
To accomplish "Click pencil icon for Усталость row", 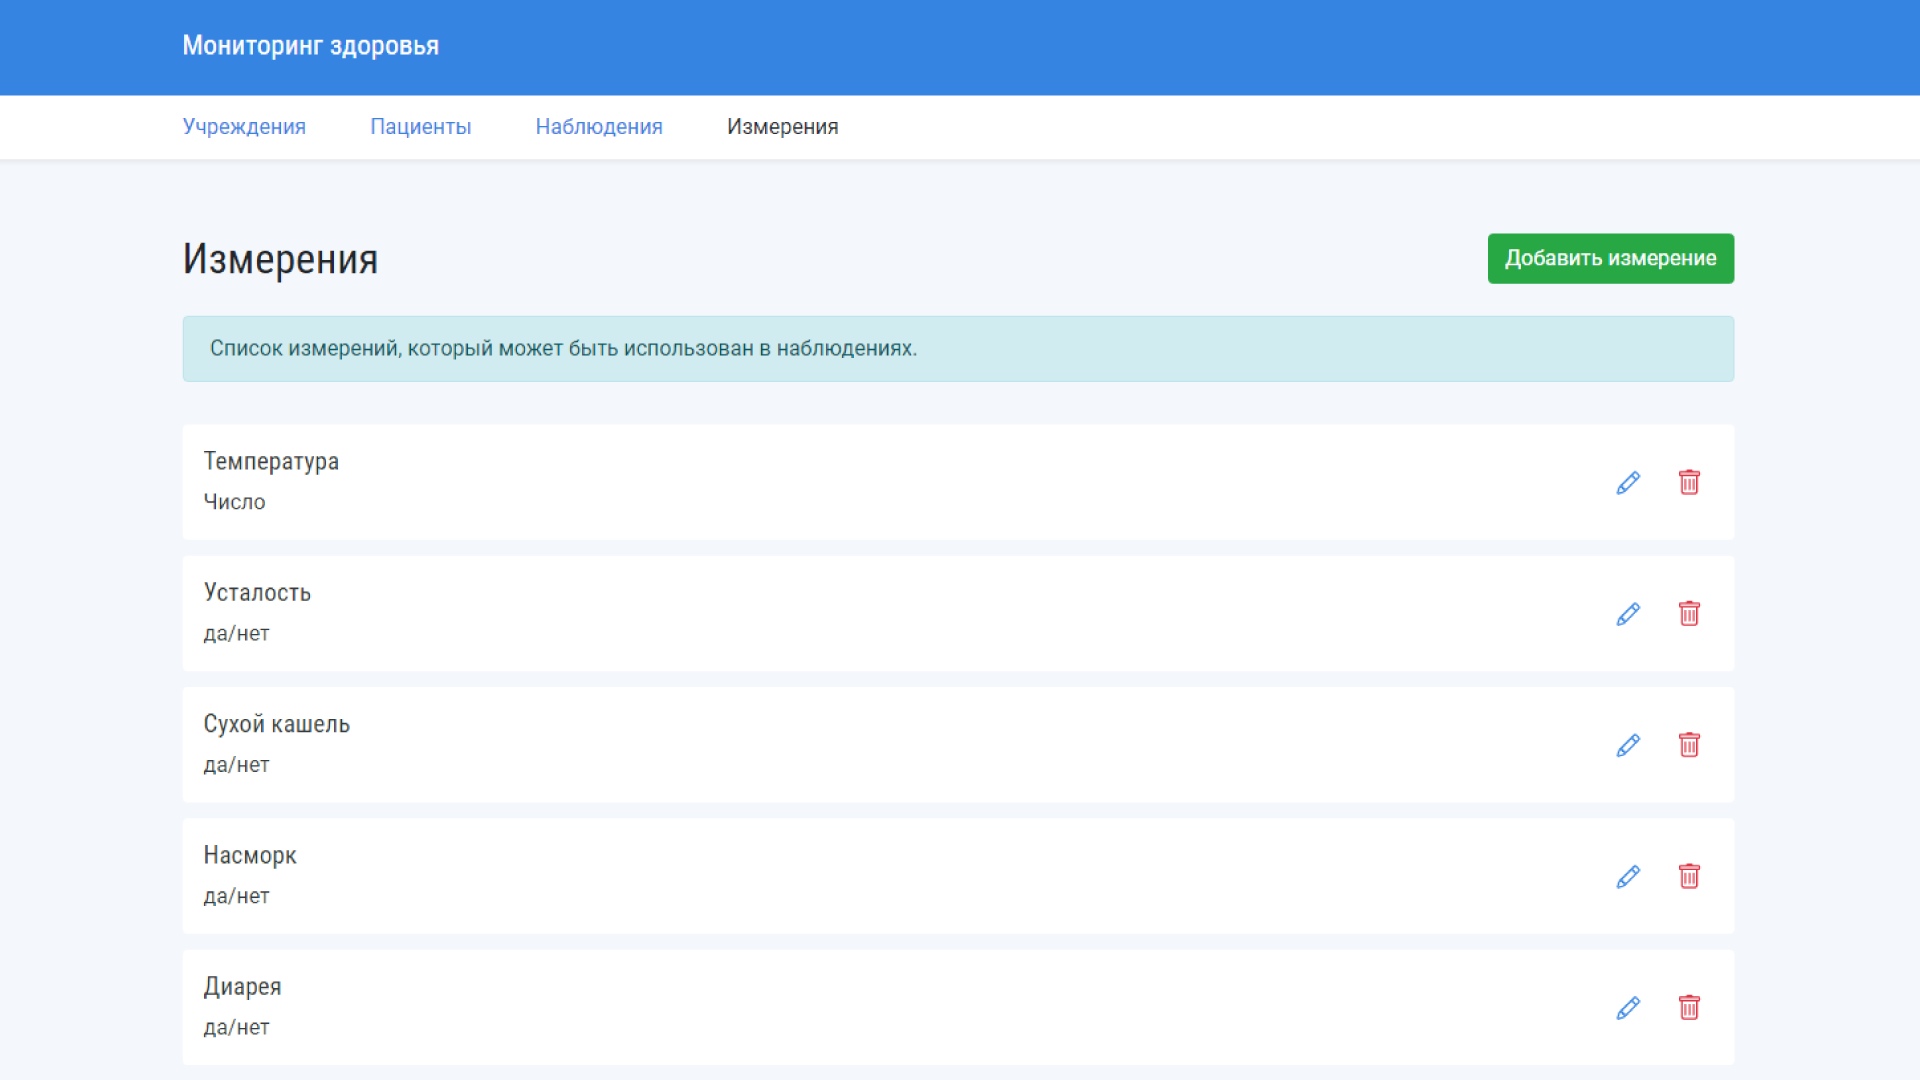I will tap(1628, 614).
